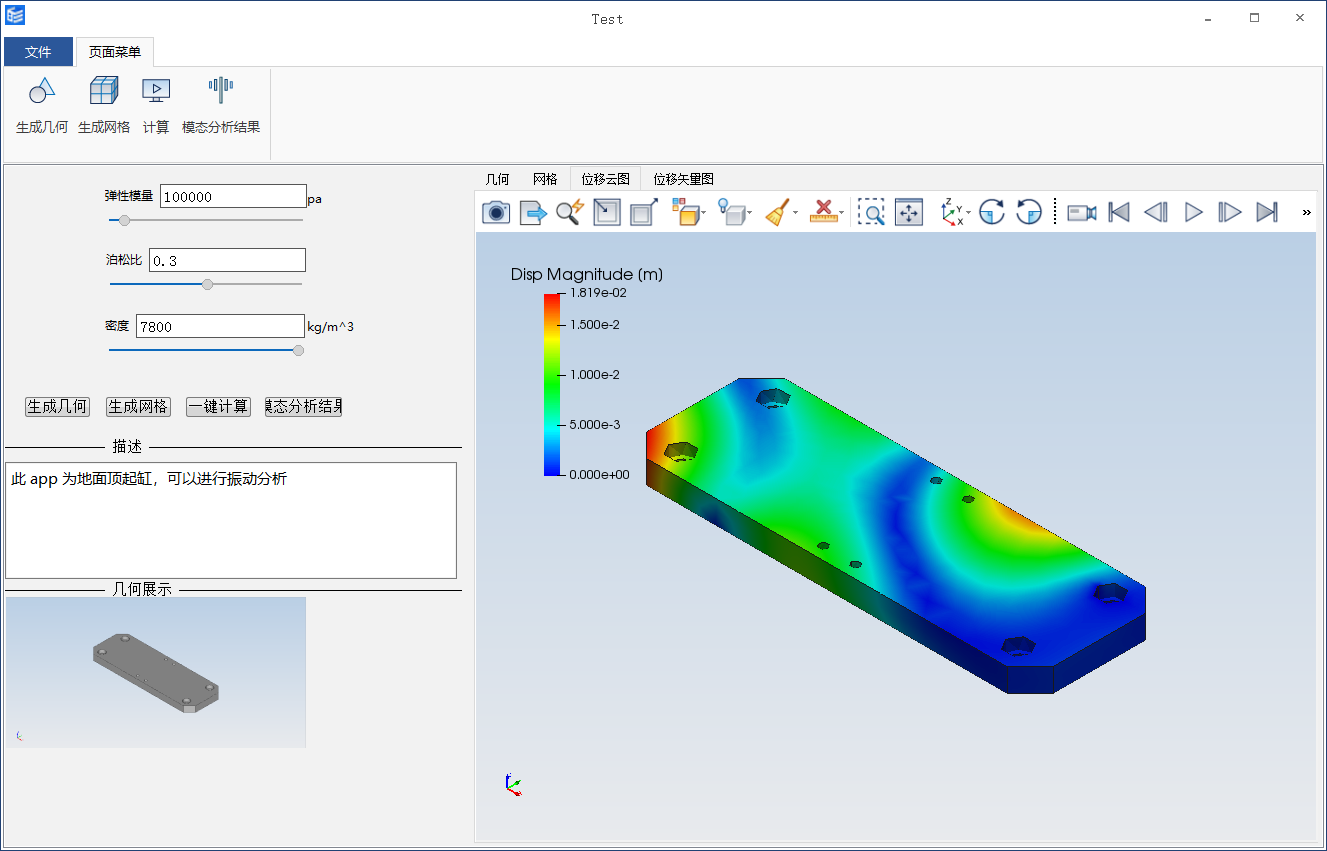The width and height of the screenshot is (1327, 851).
Task: Click the 生成网格 ribbon cube icon
Action: [x=104, y=91]
